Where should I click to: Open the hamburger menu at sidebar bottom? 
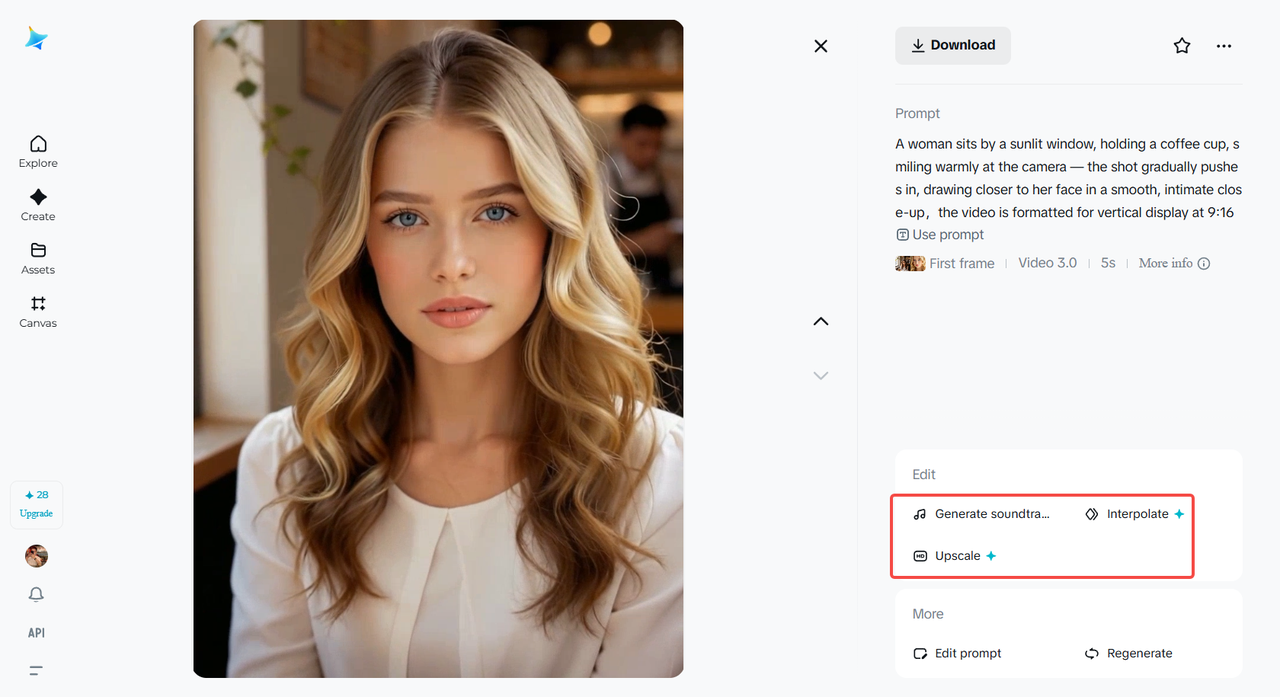click(x=36, y=670)
